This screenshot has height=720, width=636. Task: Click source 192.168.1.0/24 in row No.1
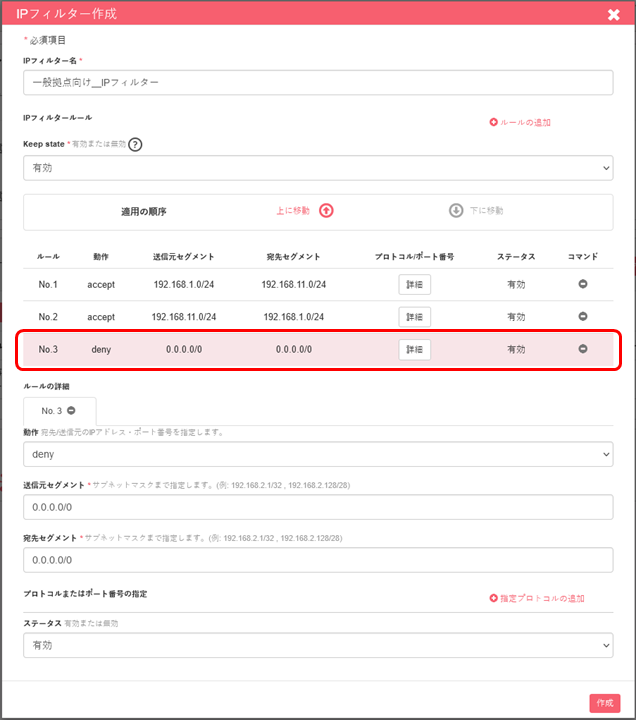184,285
